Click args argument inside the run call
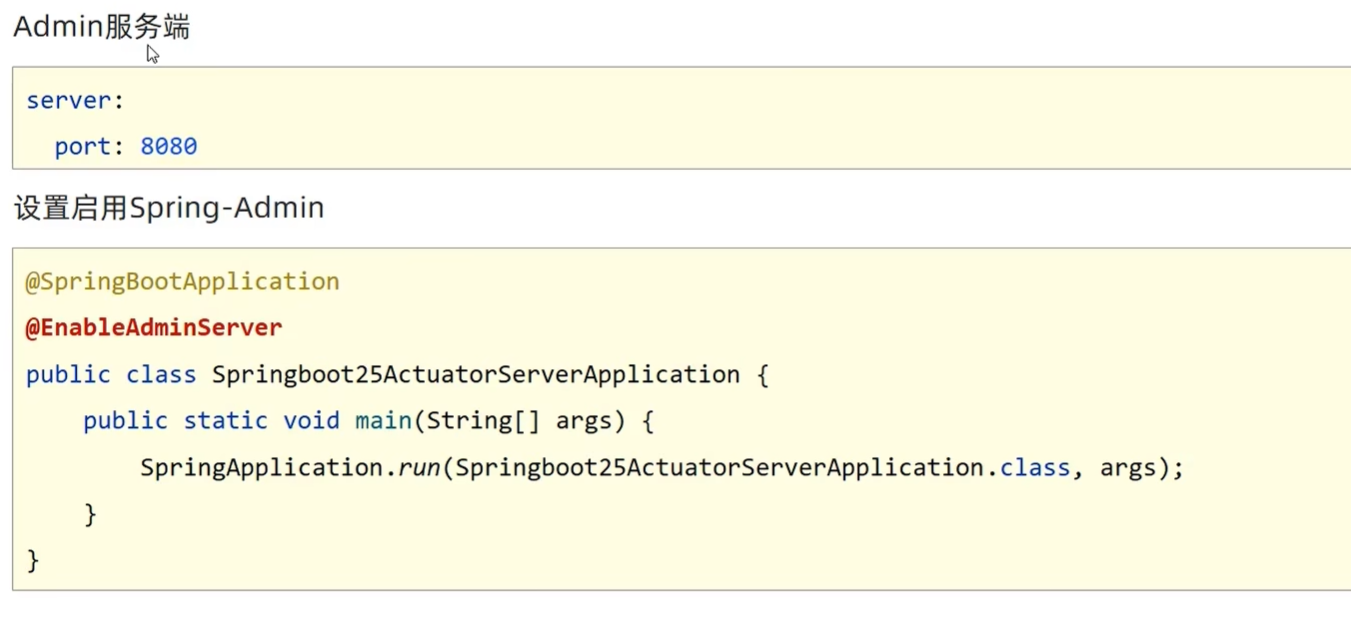 [x=1128, y=468]
